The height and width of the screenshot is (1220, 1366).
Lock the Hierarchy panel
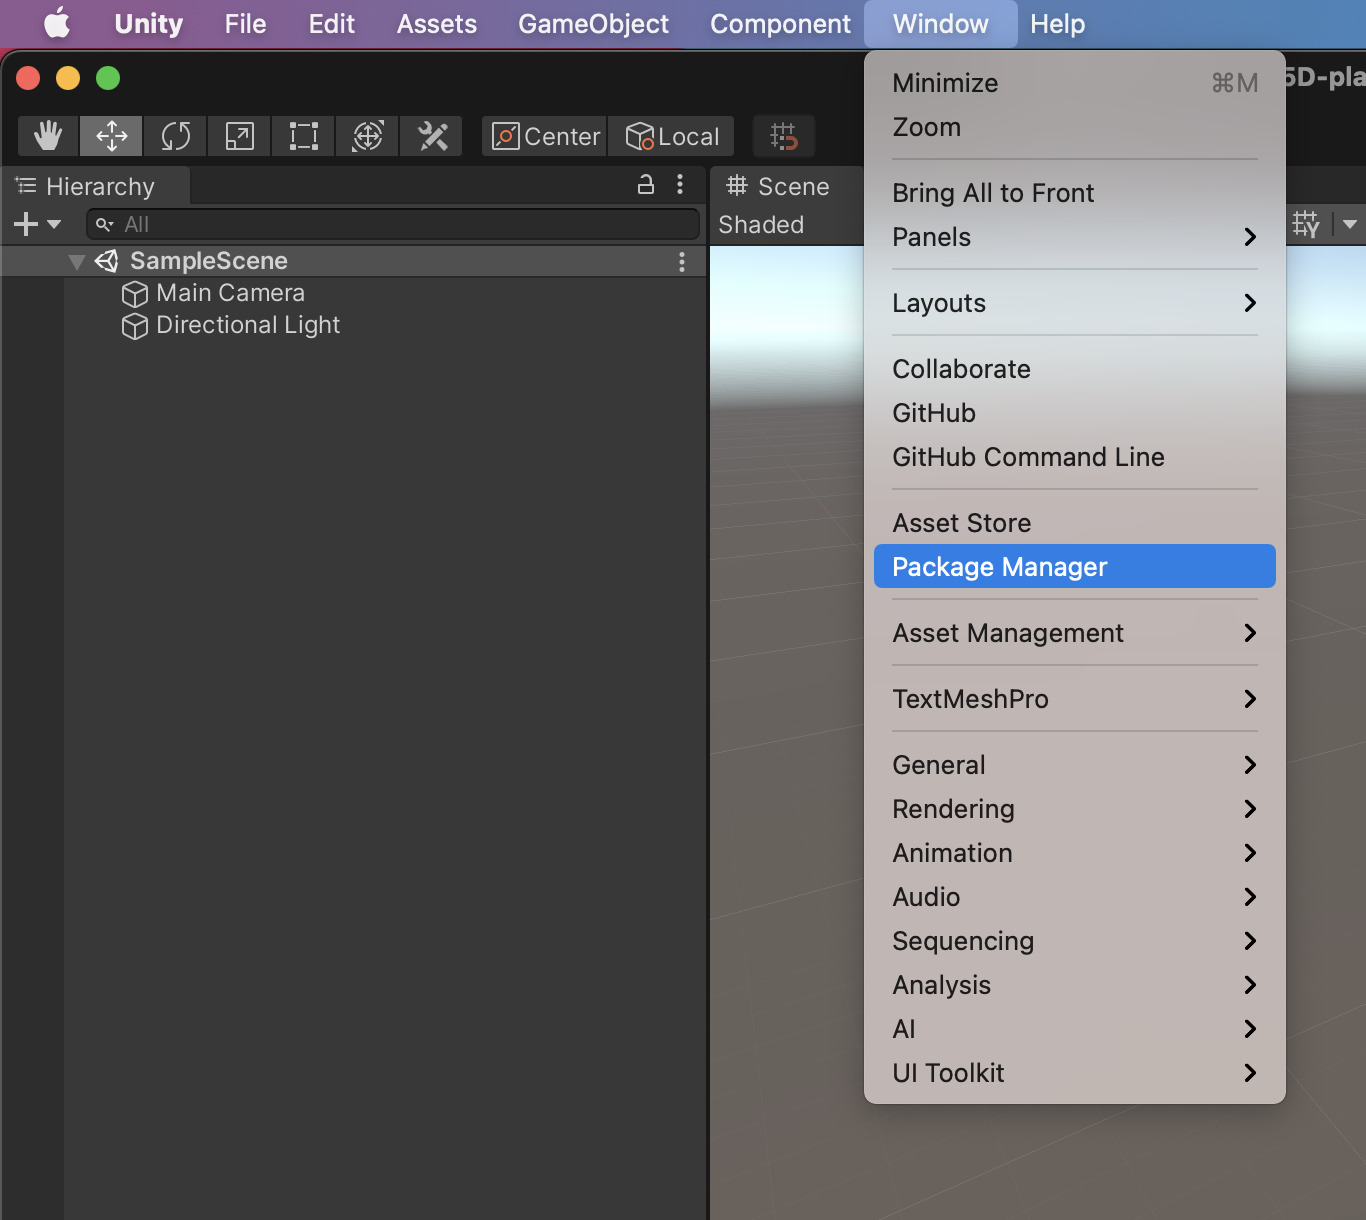pyautogui.click(x=646, y=184)
